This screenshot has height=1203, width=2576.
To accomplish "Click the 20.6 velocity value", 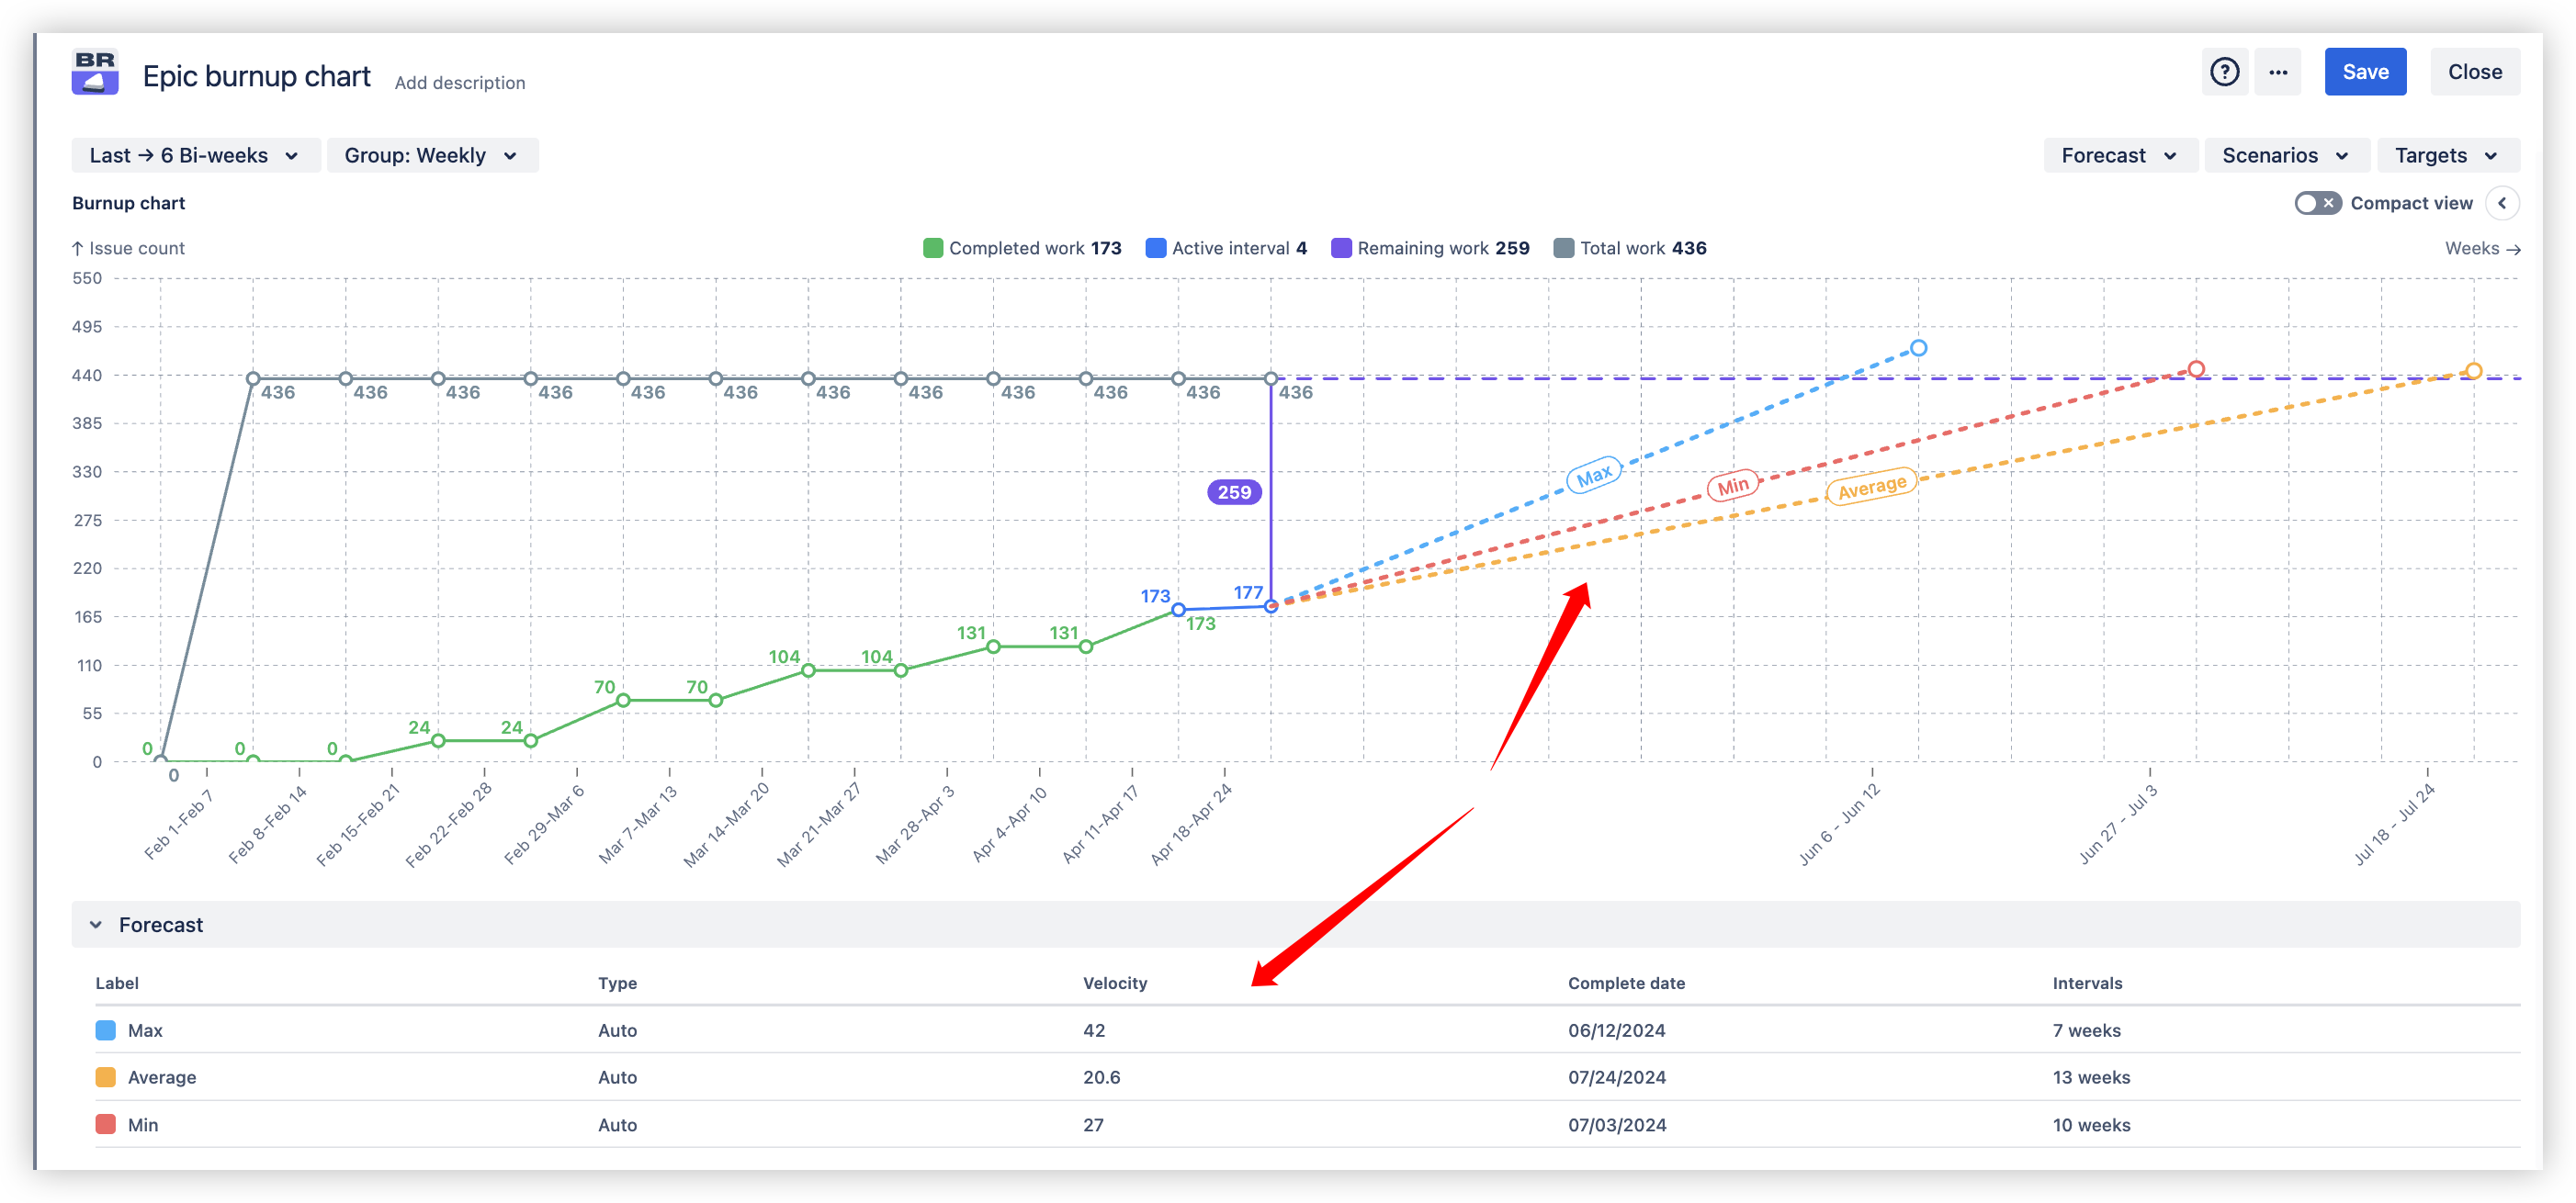I will tap(1101, 1077).
